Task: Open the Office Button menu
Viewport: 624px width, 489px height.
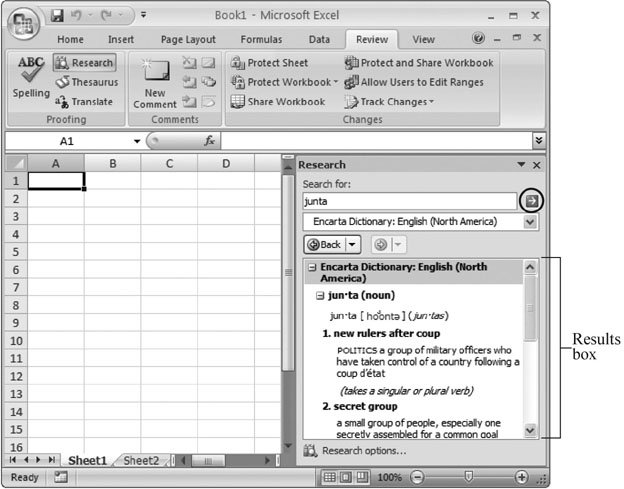Action: click(23, 23)
